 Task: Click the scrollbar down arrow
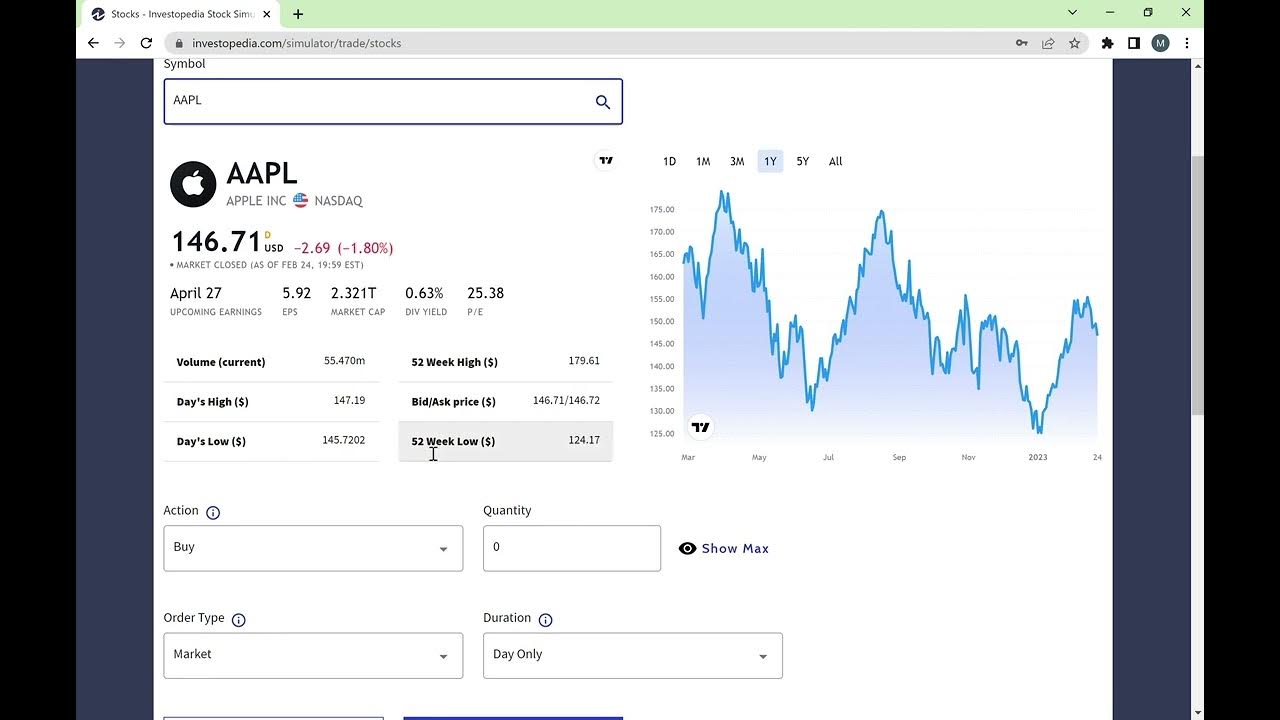[1197, 713]
